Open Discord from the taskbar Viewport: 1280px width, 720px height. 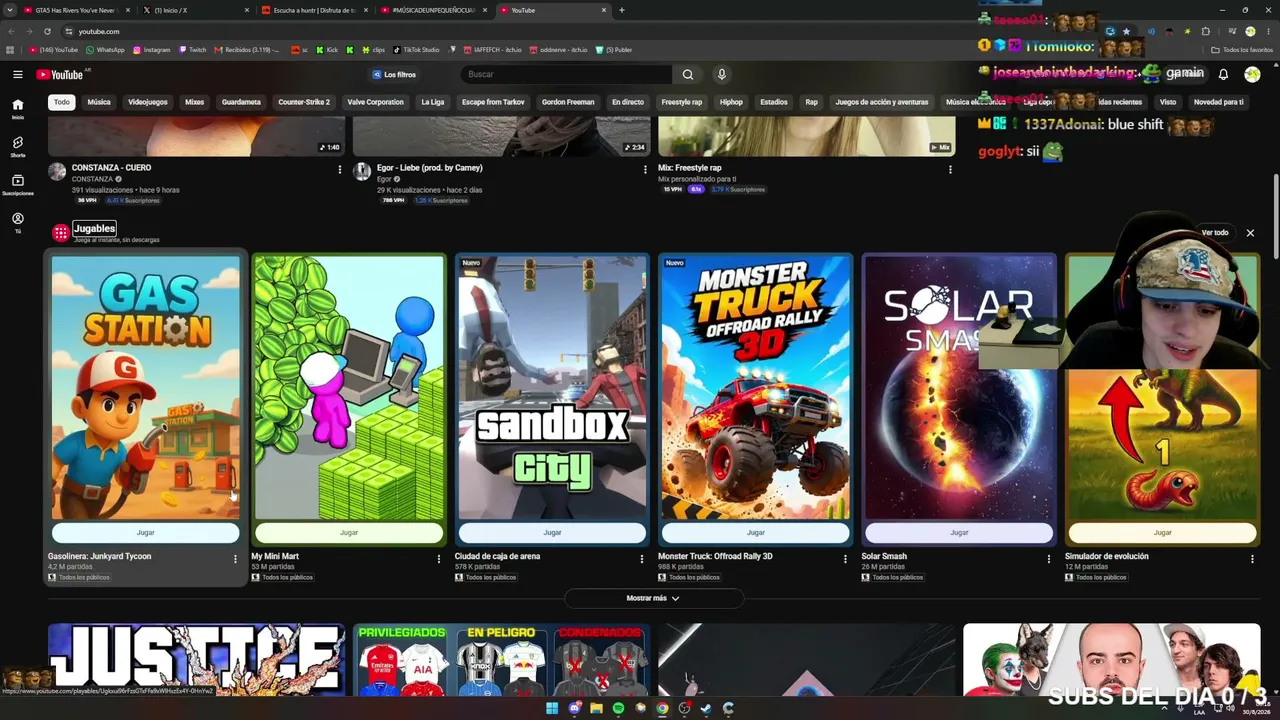pyautogui.click(x=574, y=708)
